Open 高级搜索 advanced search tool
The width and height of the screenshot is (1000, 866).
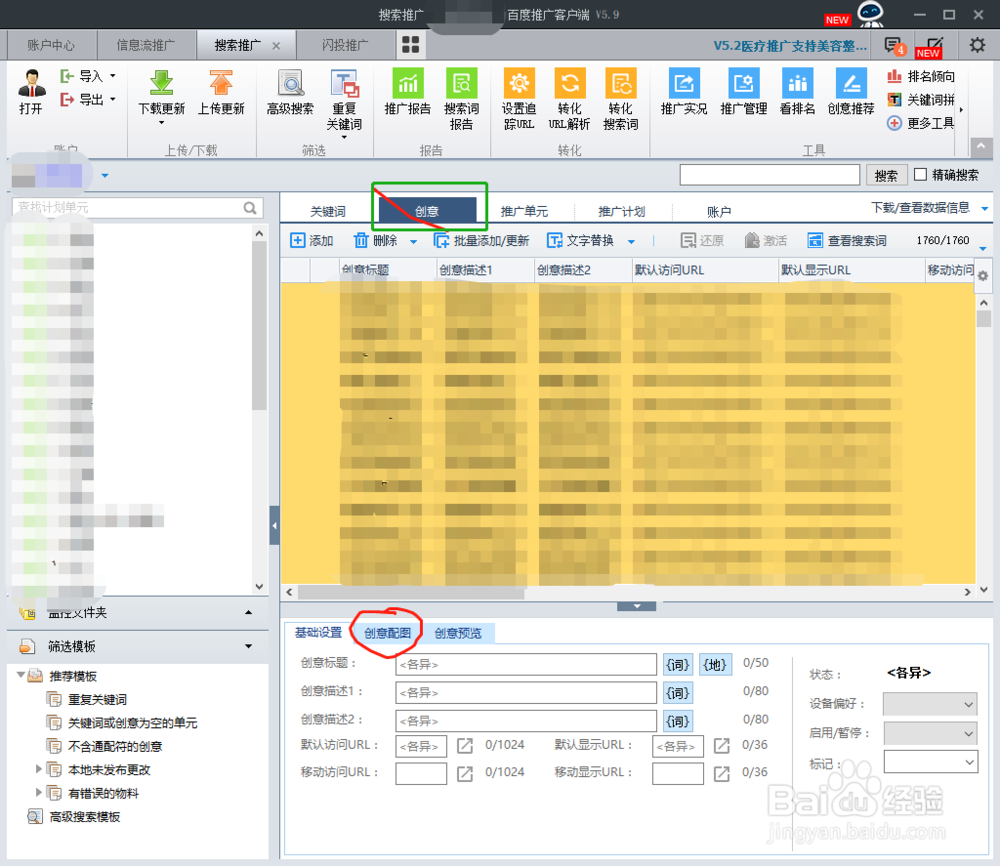tap(291, 83)
